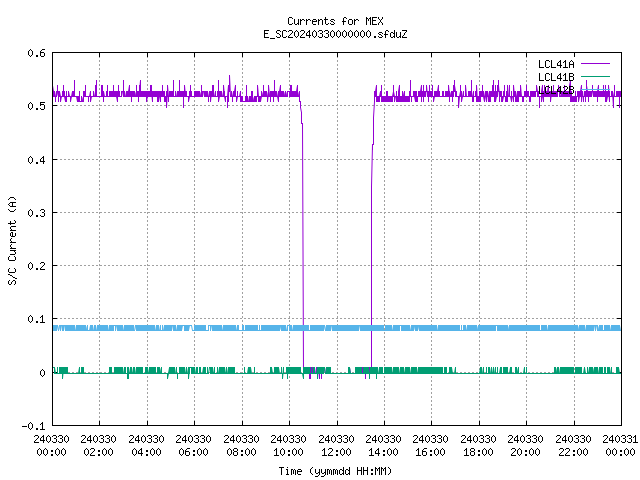Click the Y-axis label 'S/C Current (A)'
Screen dimensions: 640x480
[x=12, y=240]
